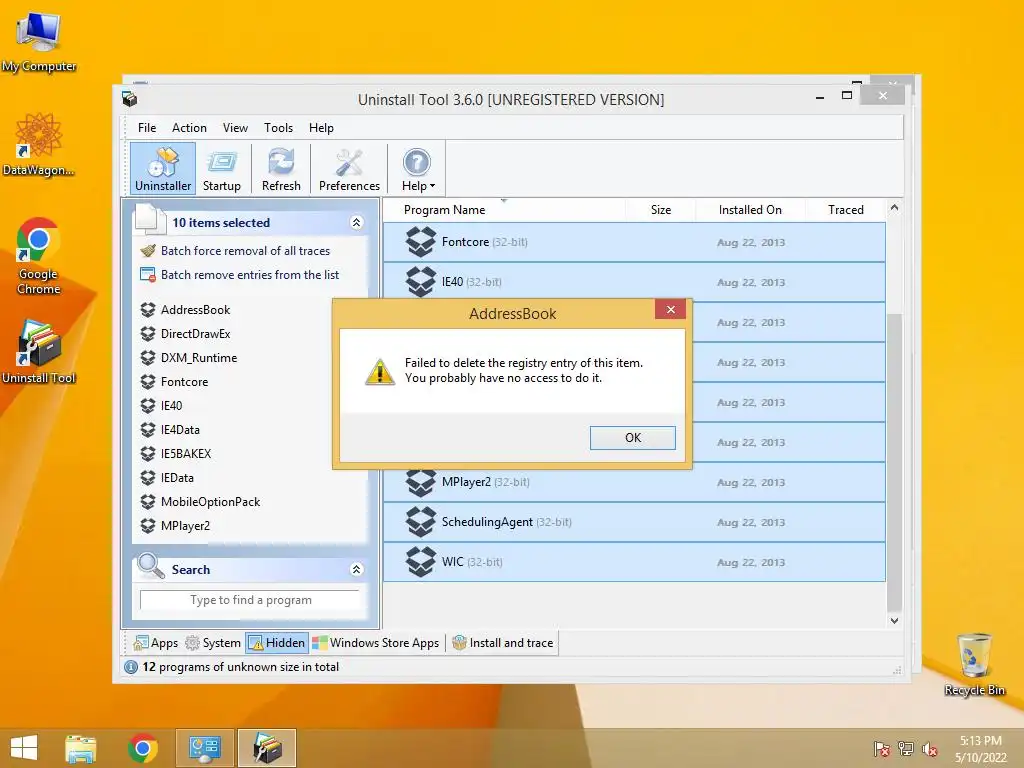The image size is (1024, 768).
Task: Click the scroll down arrow of program list
Action: click(x=894, y=620)
